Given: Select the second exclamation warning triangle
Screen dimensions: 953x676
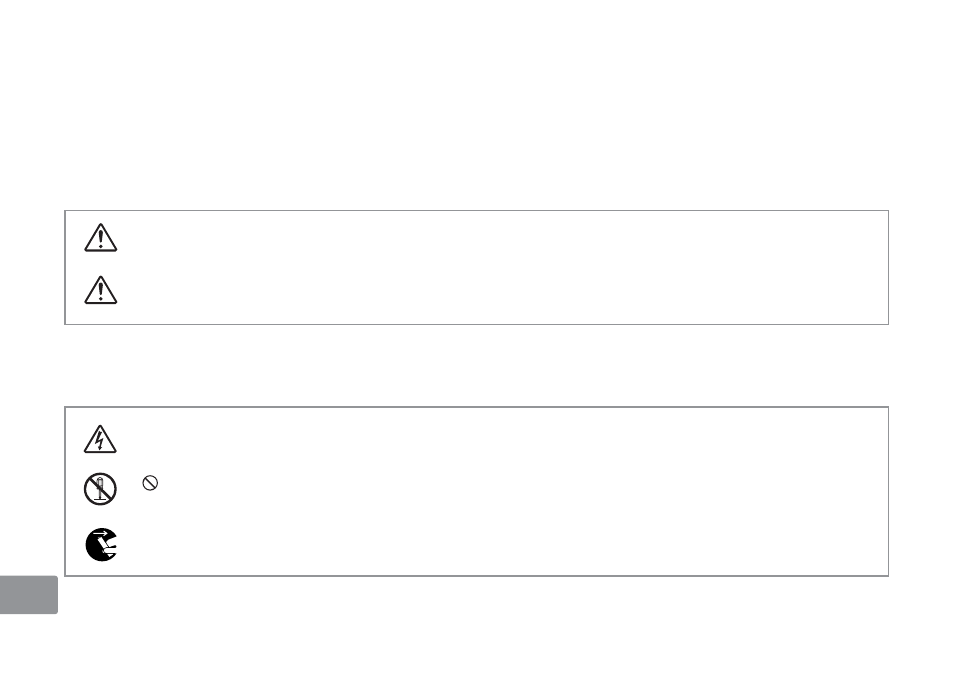Looking at the screenshot, I should (x=100, y=290).
